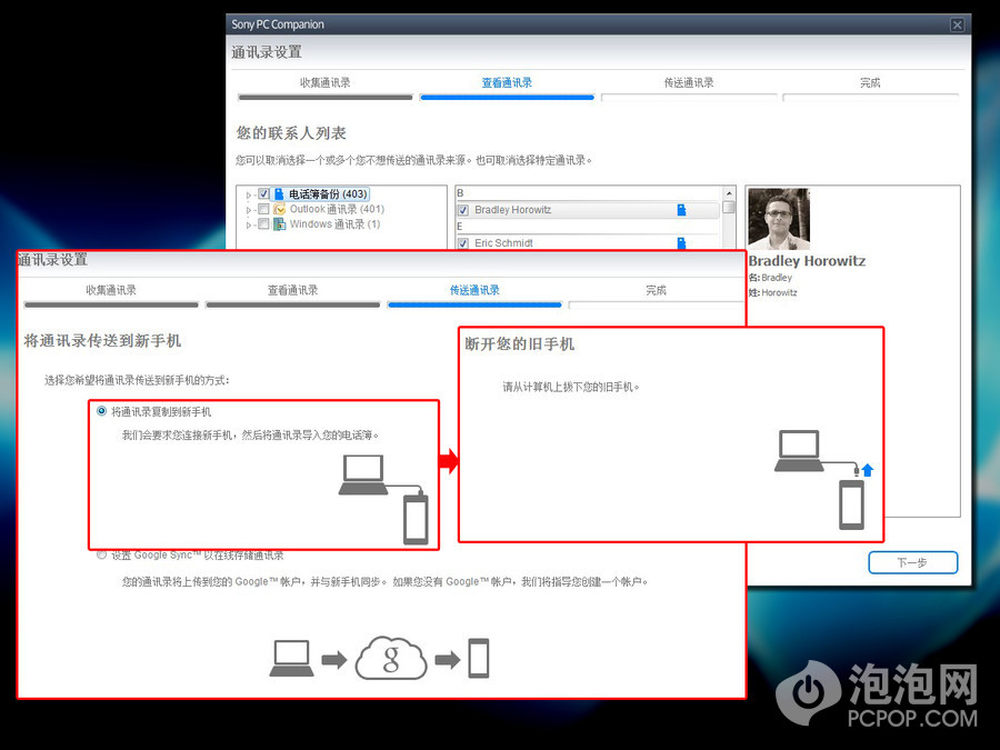Close the Sony PC Companion window

tap(957, 25)
